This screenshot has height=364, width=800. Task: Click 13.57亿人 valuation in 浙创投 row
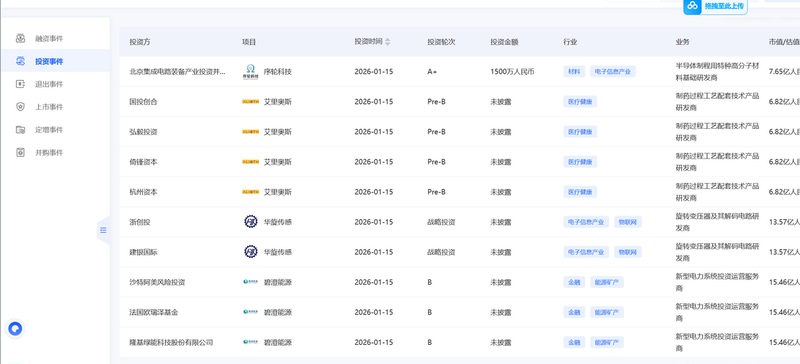[784, 222]
